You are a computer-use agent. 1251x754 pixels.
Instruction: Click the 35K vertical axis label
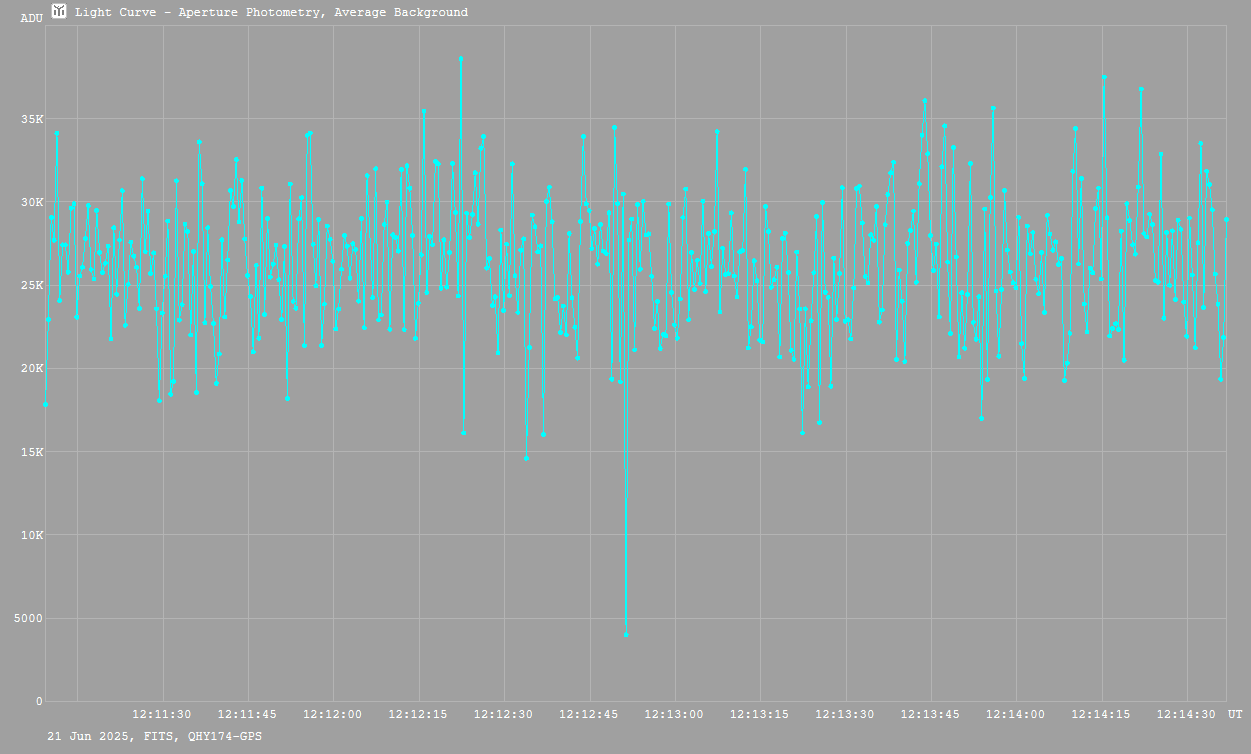(x=33, y=119)
